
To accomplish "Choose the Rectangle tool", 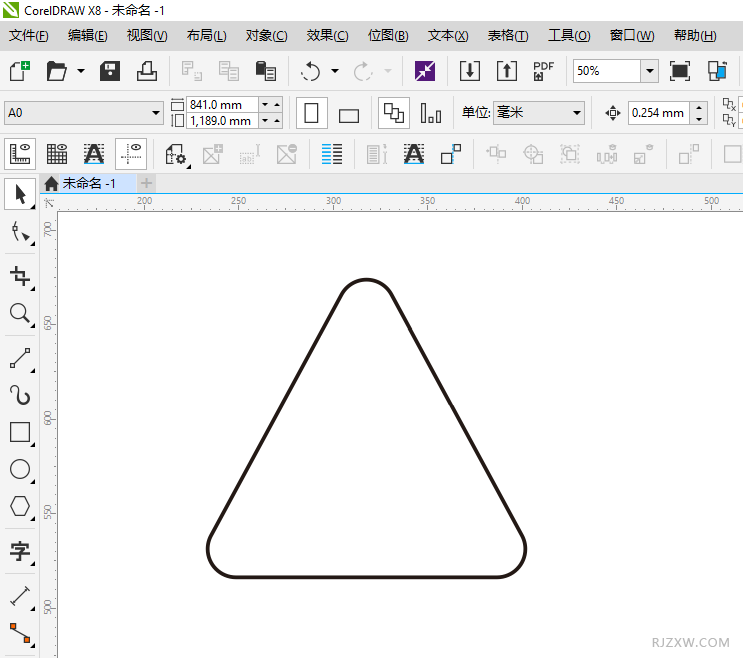I will click(x=20, y=432).
